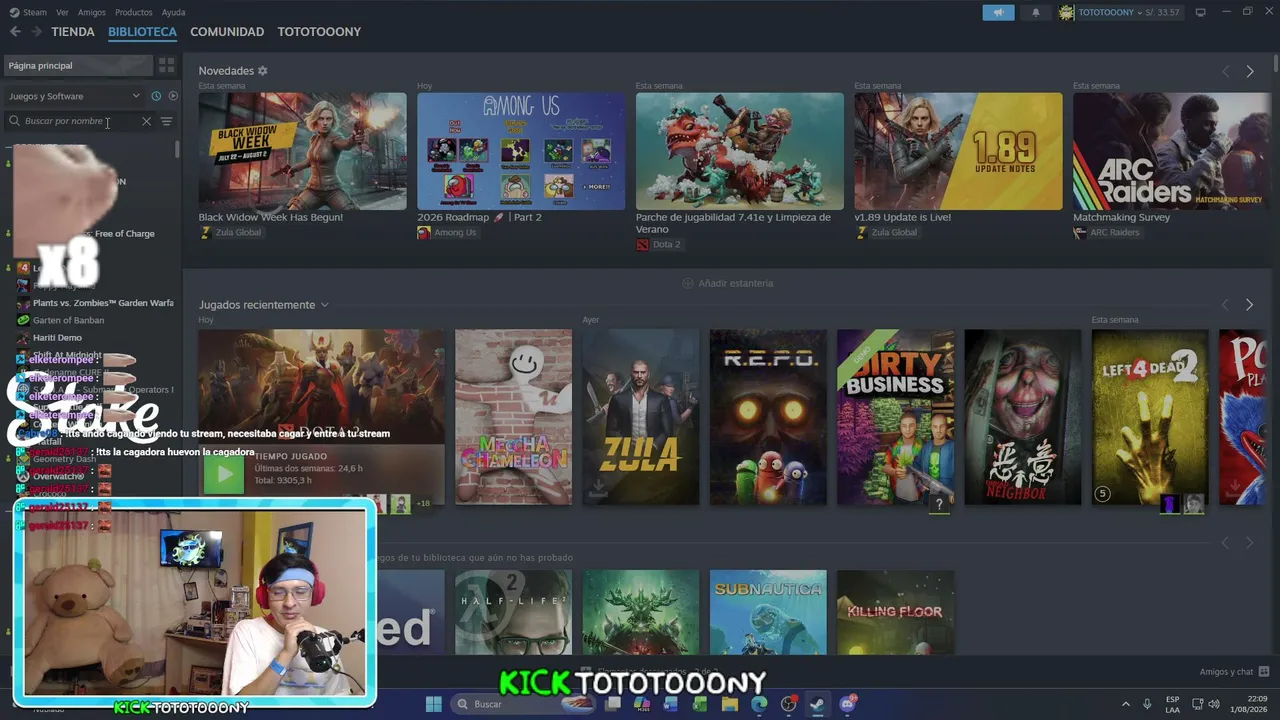This screenshot has height=720, width=1280.
Task: Expand the Jugados recientemente shelf dropdown
Action: tap(324, 305)
